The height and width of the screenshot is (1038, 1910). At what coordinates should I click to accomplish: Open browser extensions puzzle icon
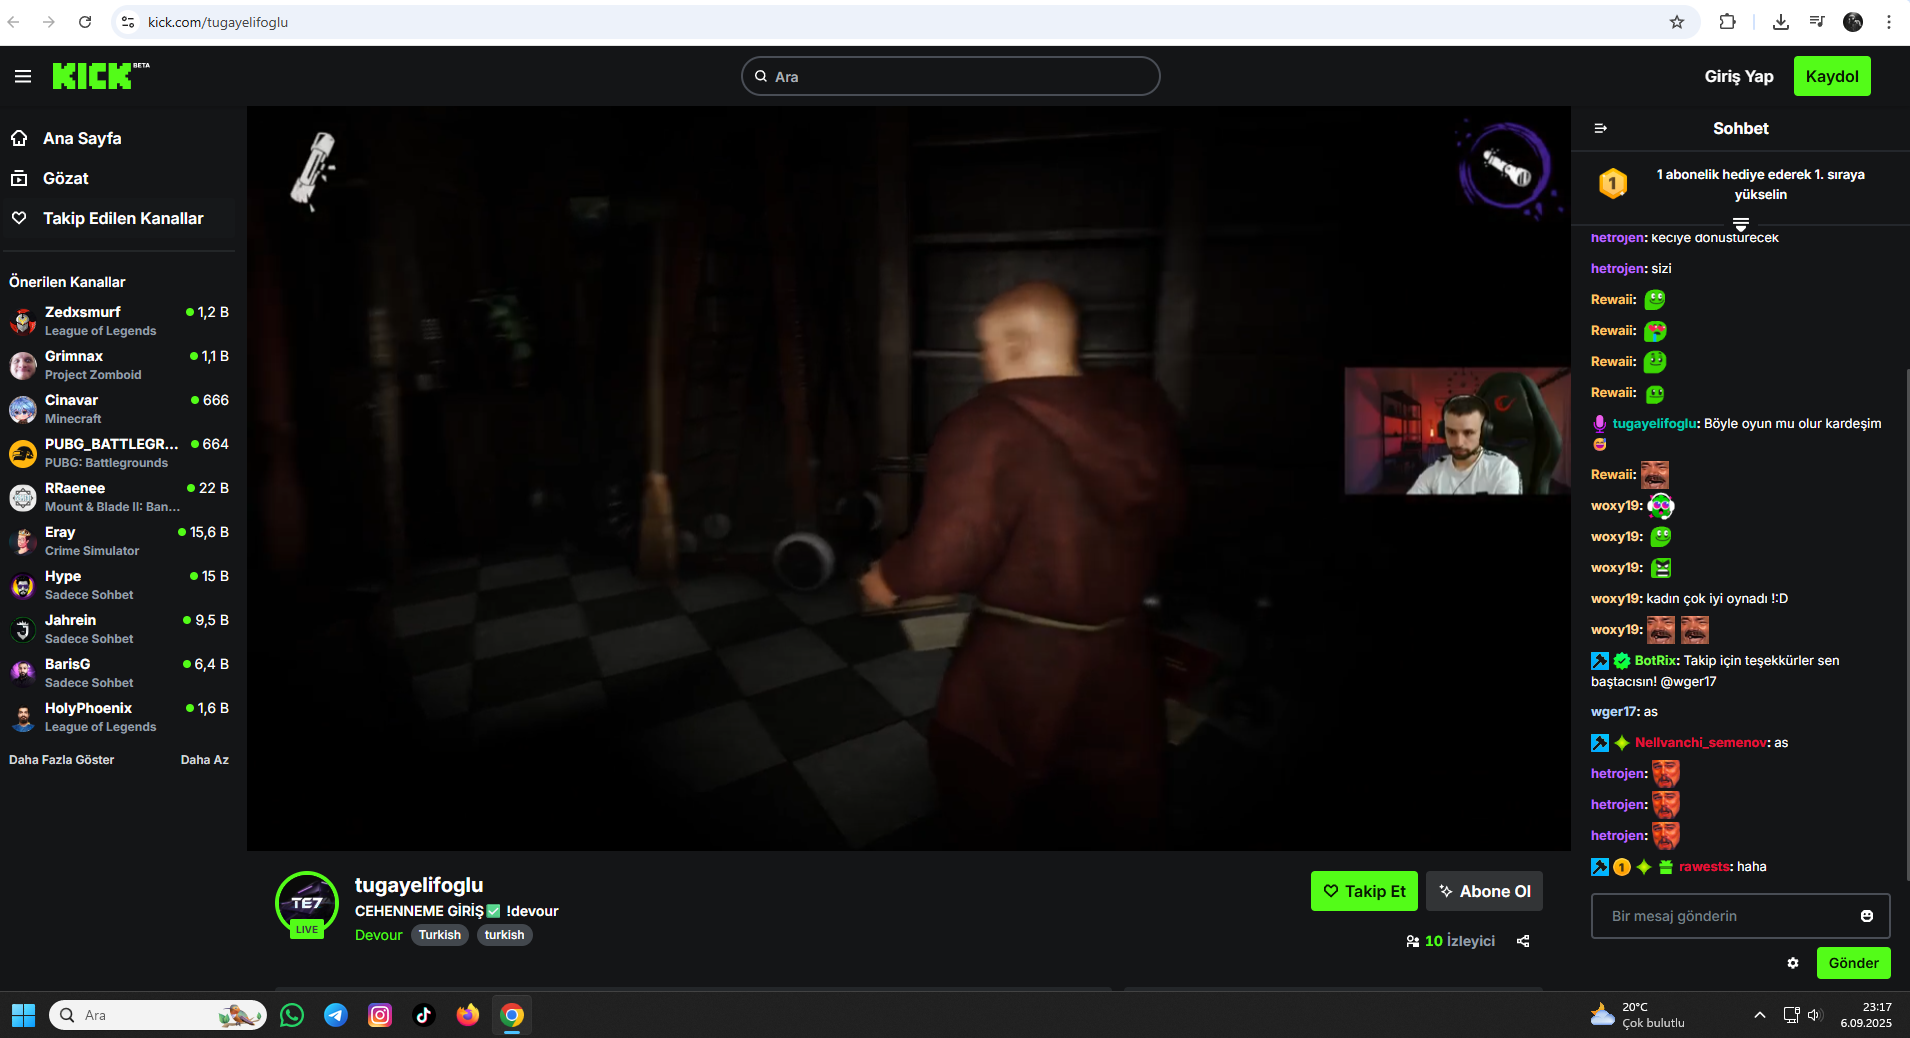(1727, 22)
